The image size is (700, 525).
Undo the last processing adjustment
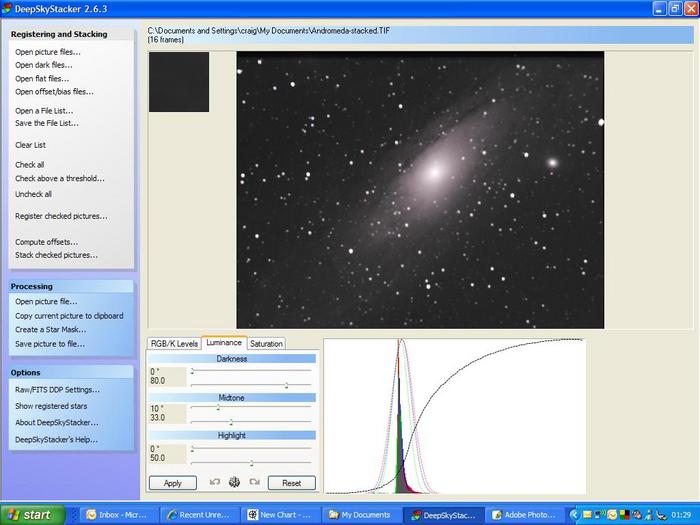(215, 482)
